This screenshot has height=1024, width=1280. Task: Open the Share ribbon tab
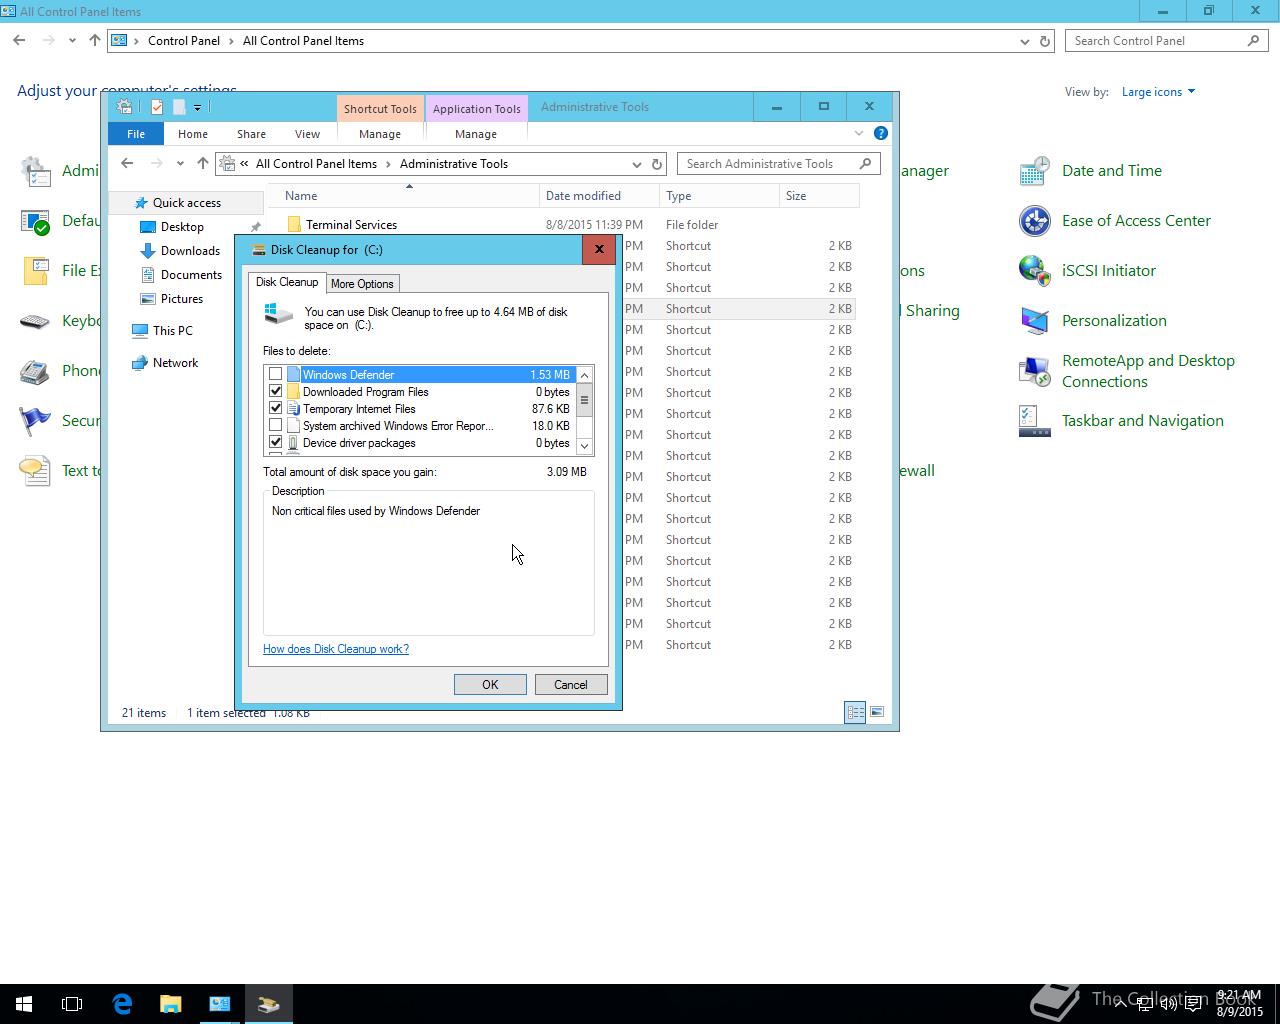pyautogui.click(x=251, y=134)
